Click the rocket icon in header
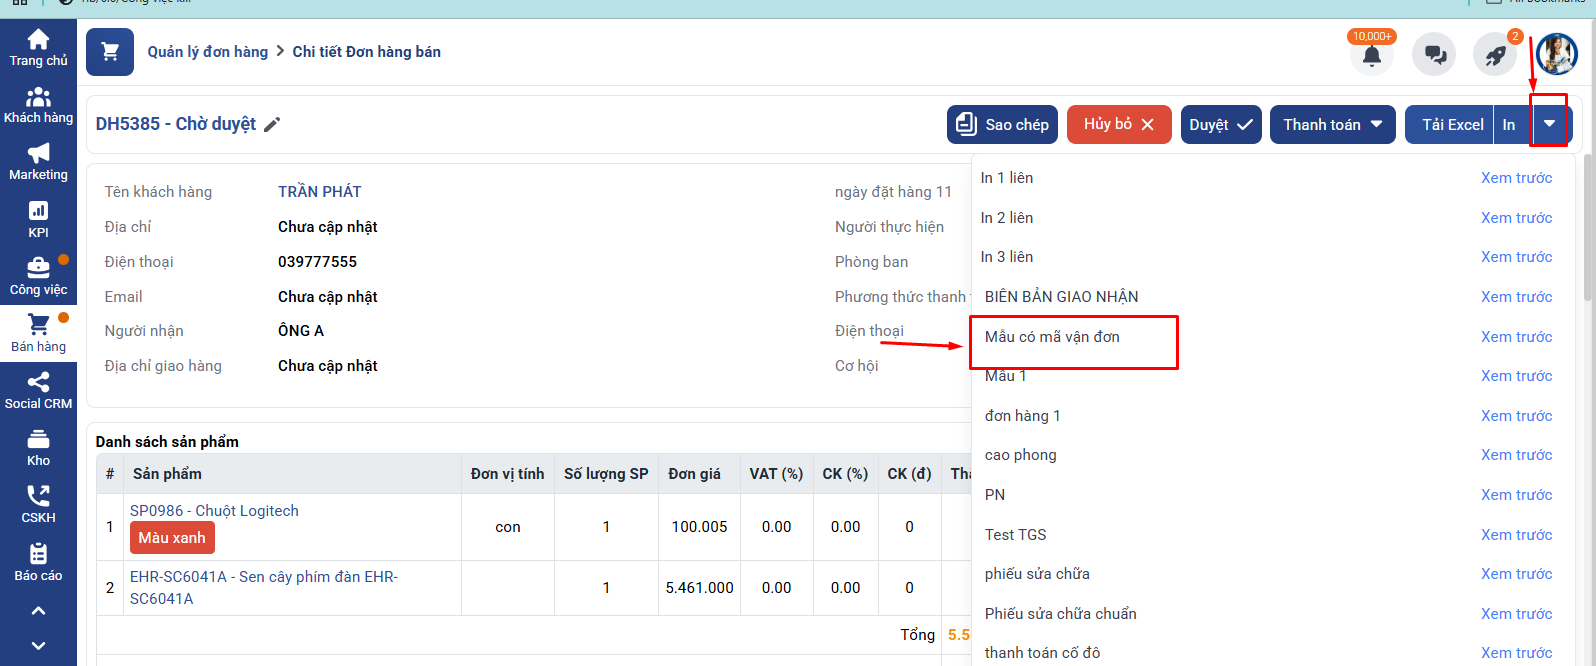The image size is (1596, 666). (1495, 55)
